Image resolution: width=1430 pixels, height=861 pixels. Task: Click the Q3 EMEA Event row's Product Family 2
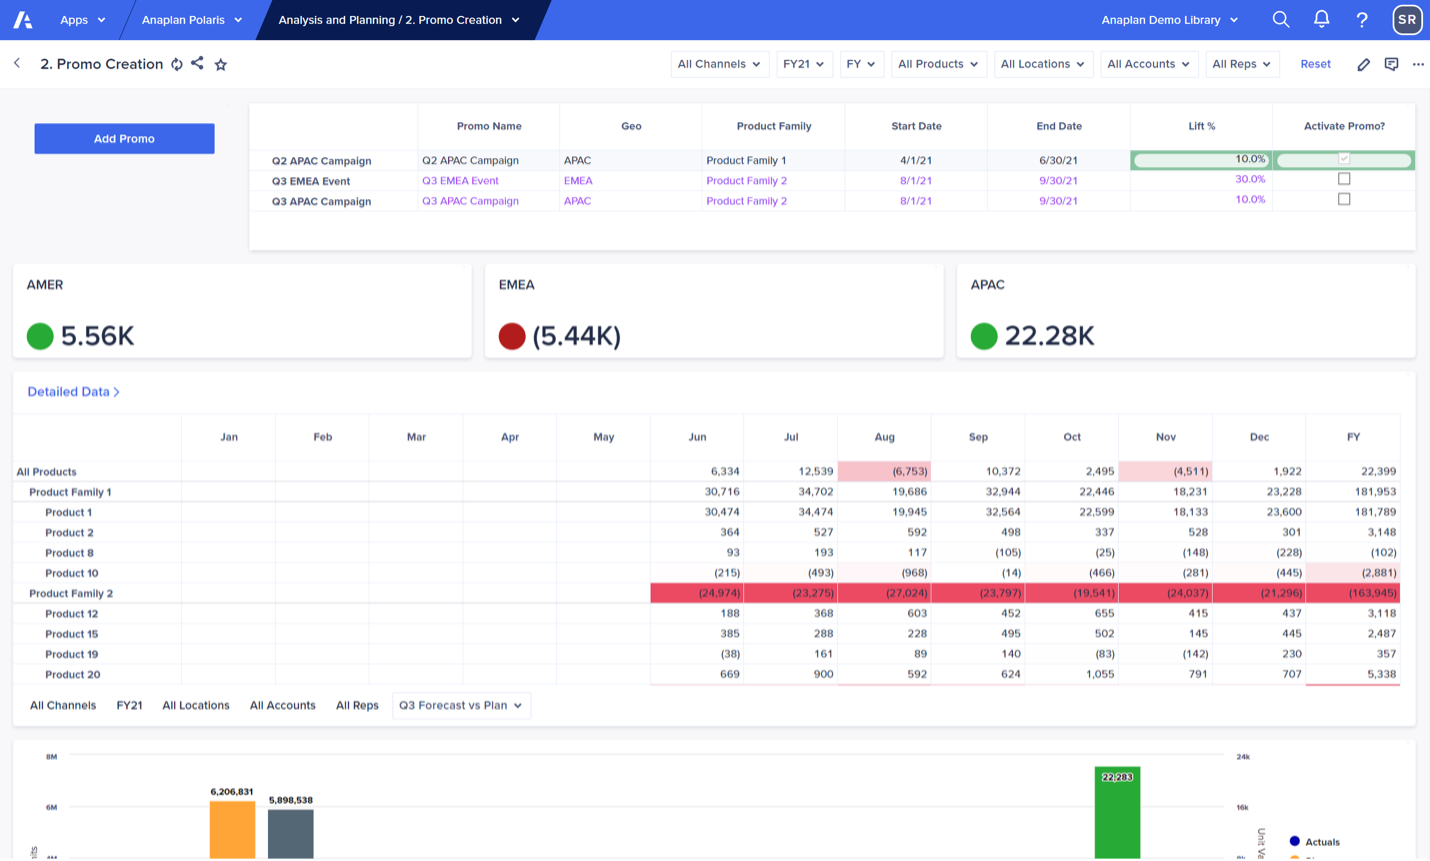(746, 181)
